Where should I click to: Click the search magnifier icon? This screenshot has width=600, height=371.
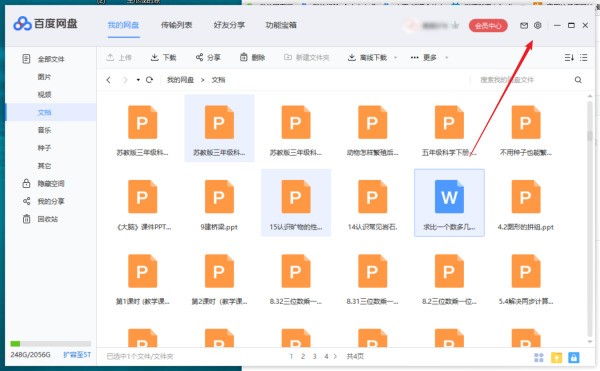(x=578, y=80)
